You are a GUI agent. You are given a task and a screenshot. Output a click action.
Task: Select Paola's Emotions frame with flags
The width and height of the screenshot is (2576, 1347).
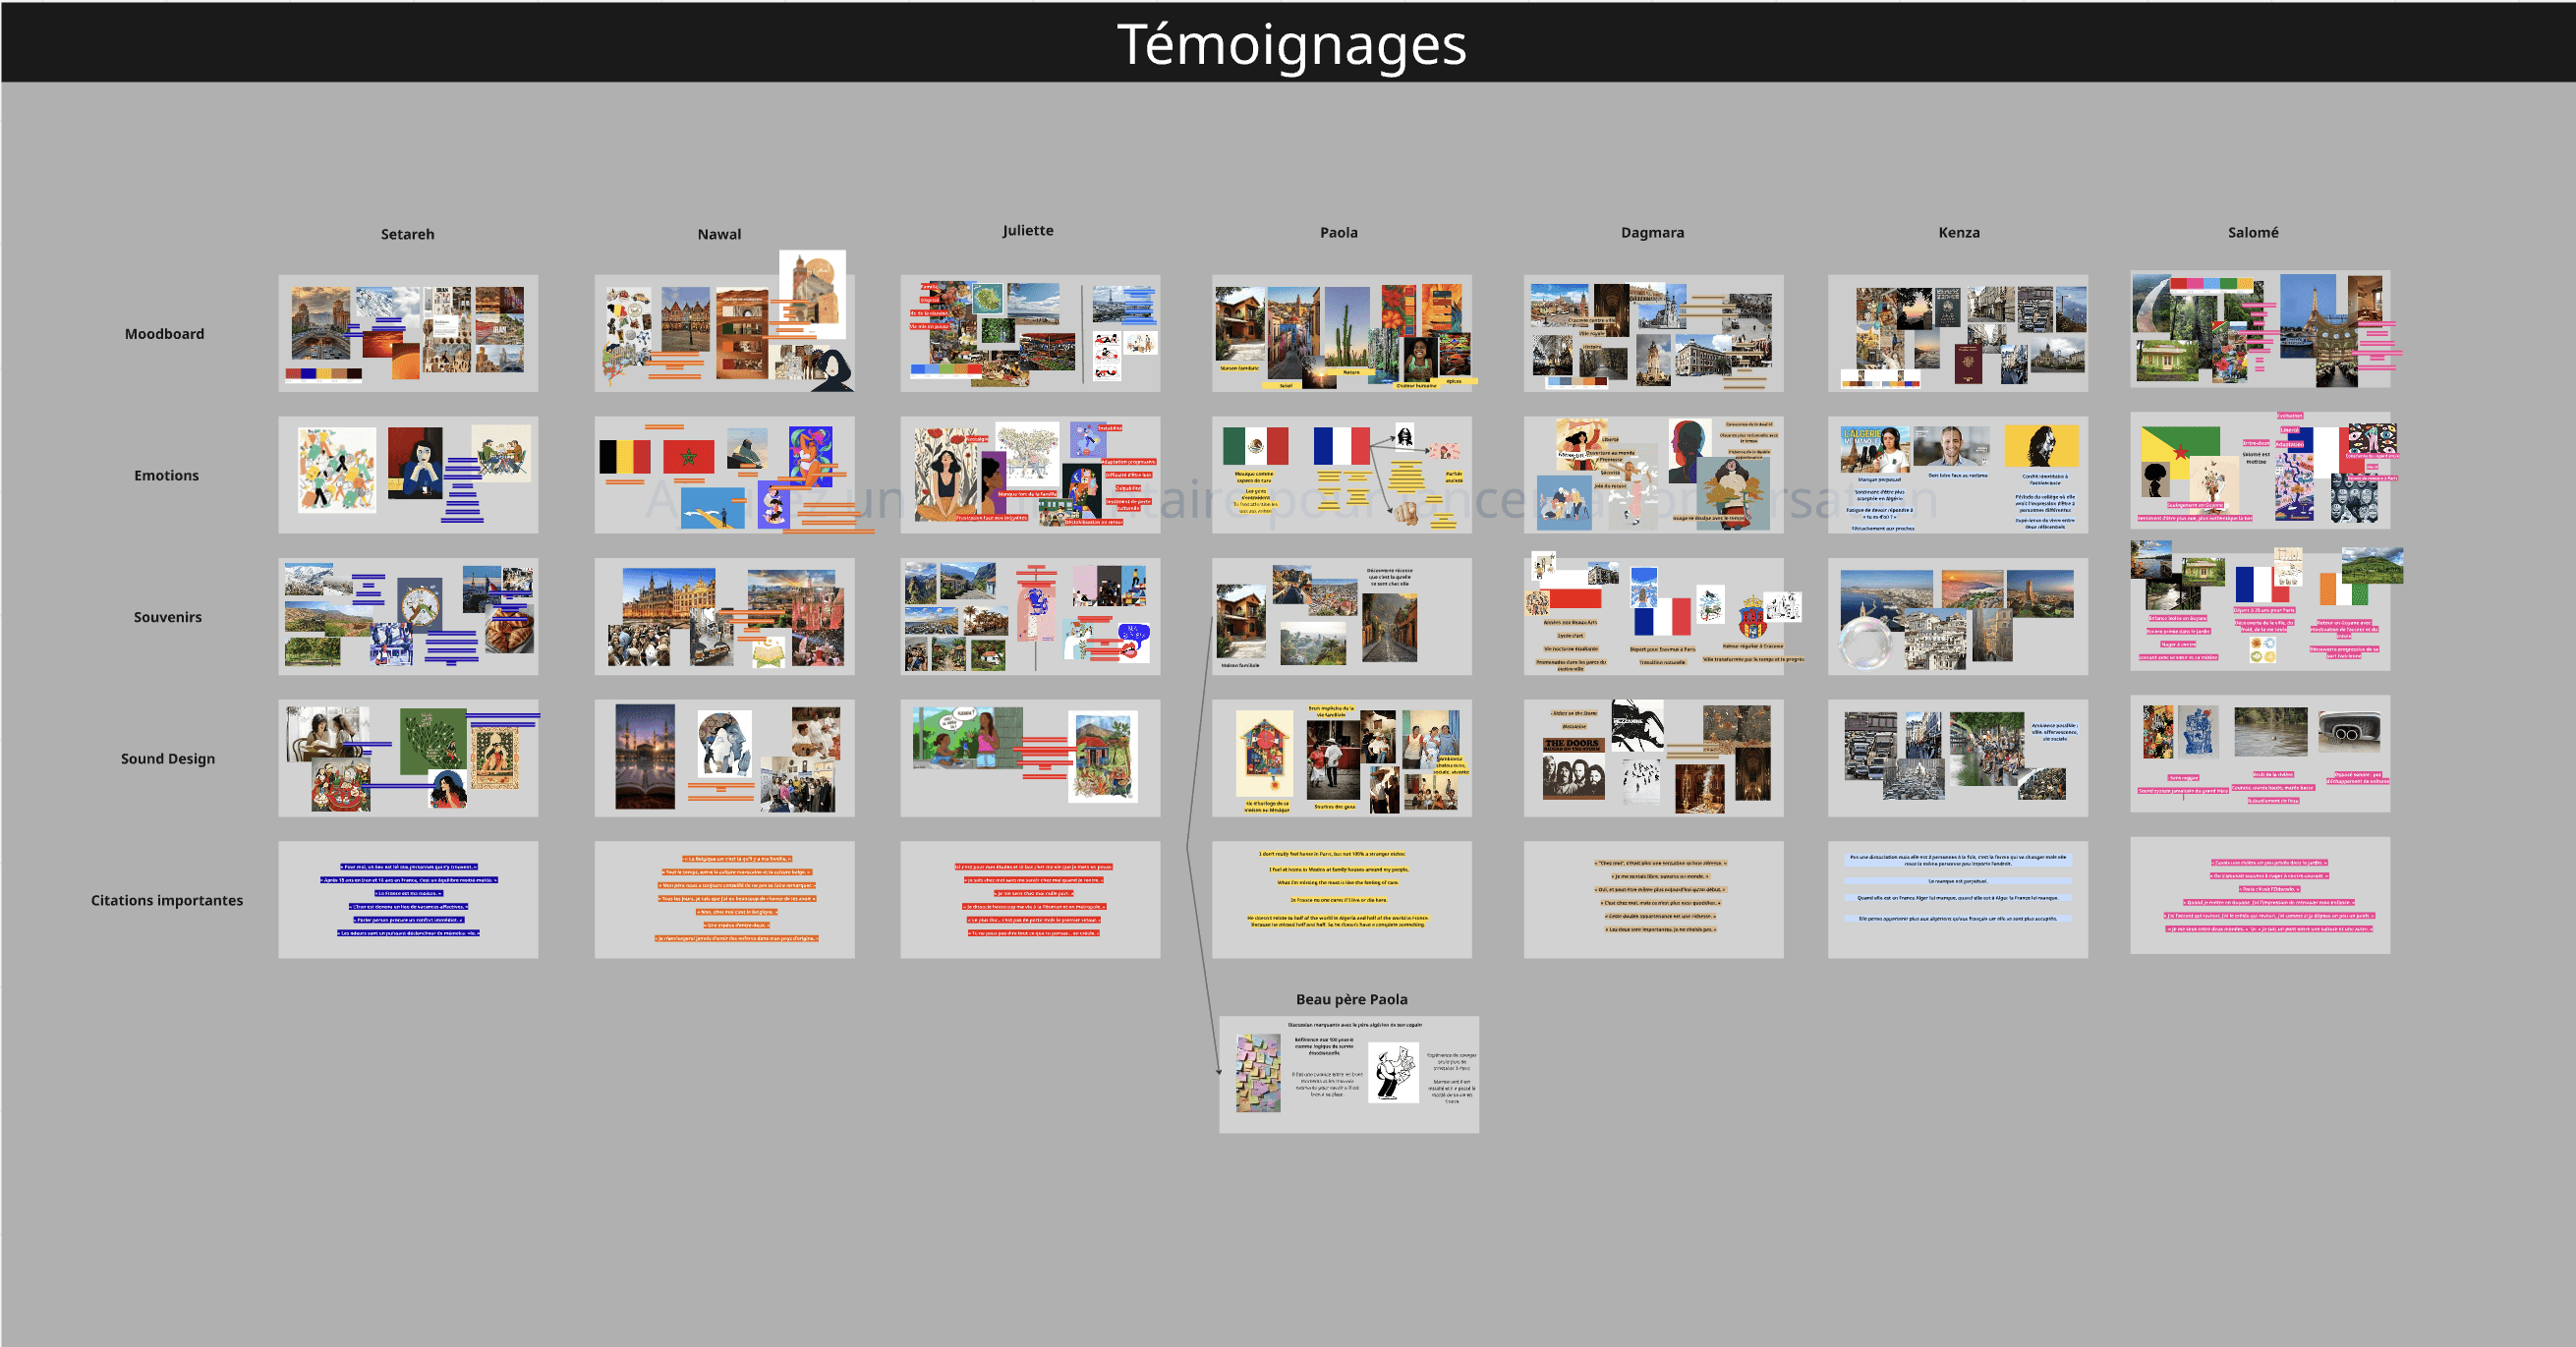point(1341,475)
